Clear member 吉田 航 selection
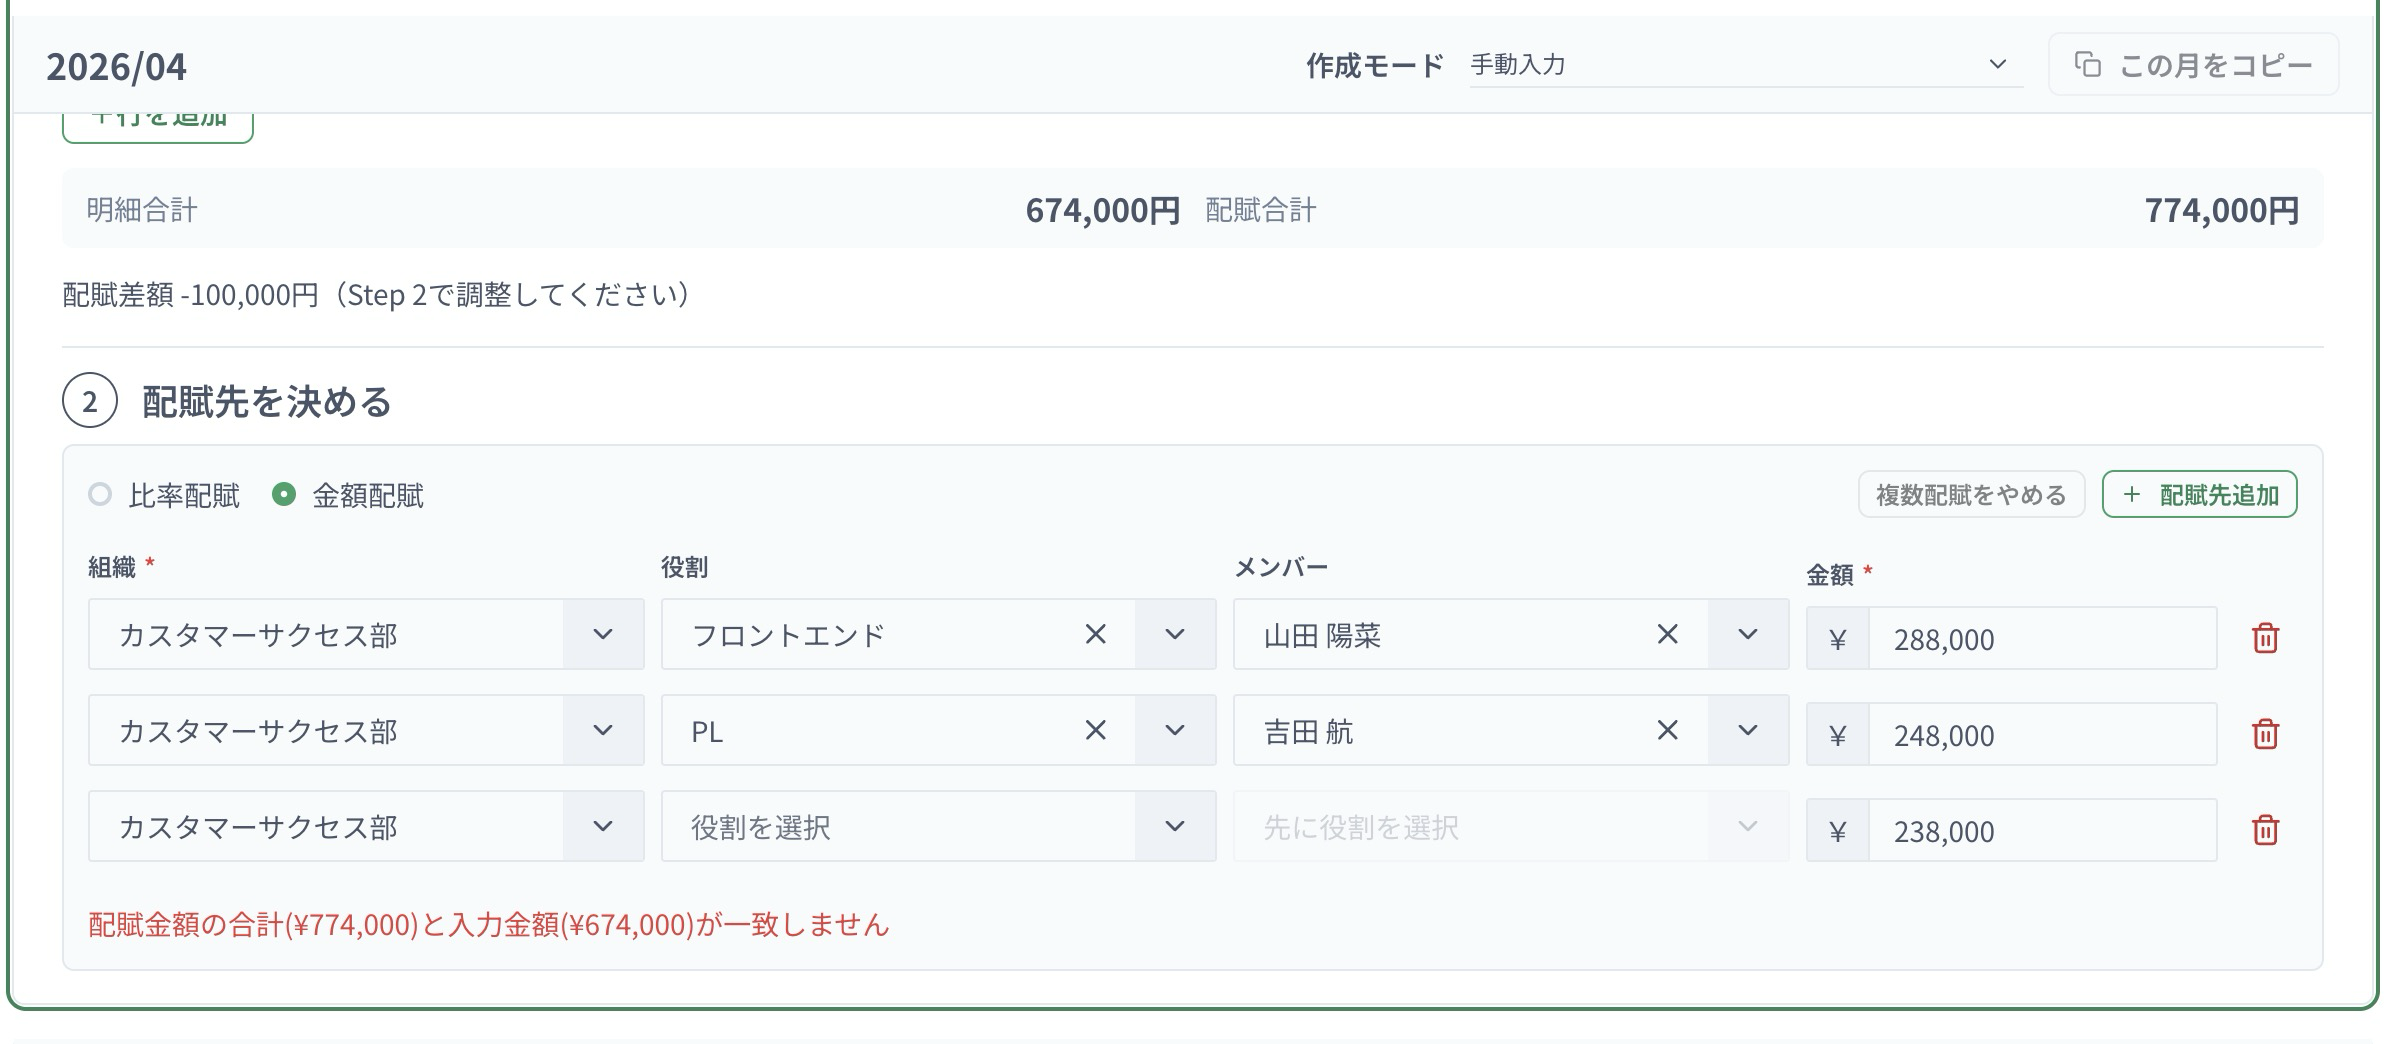Viewport: 2404px width, 1044px height. [x=1667, y=730]
